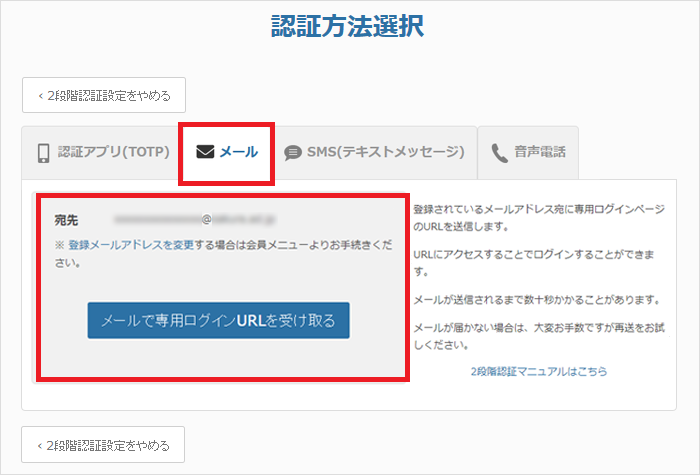Select the メール tab label
The image size is (700, 475).
[x=239, y=153]
